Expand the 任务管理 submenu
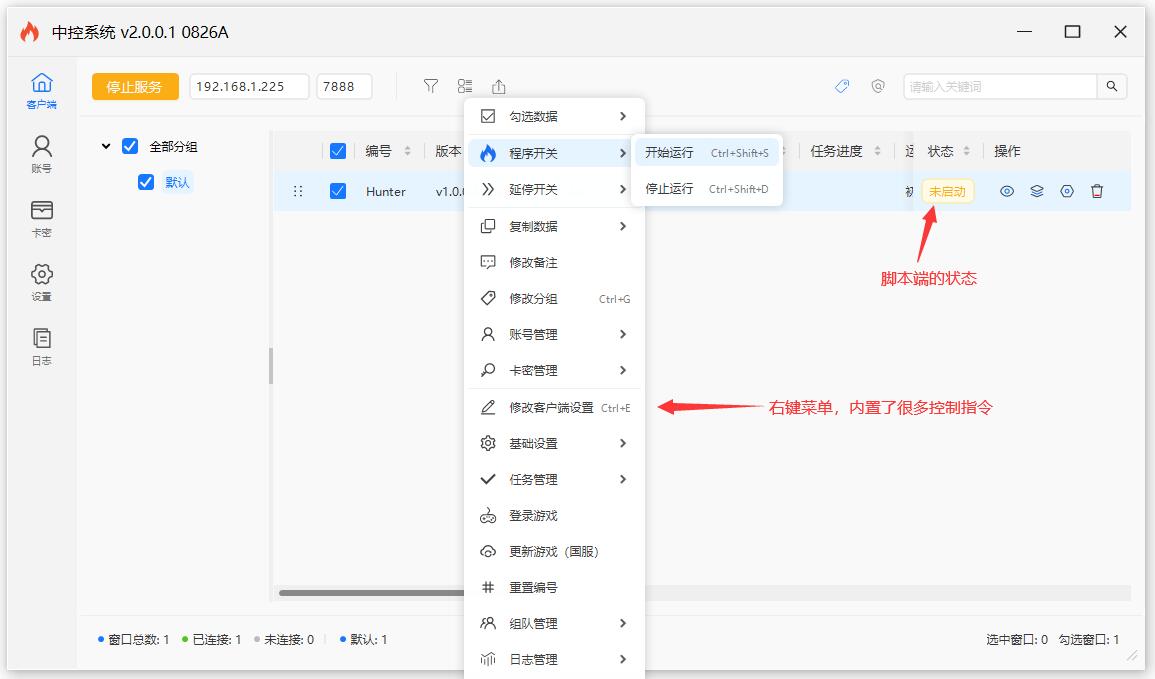The image size is (1155, 679). [555, 479]
